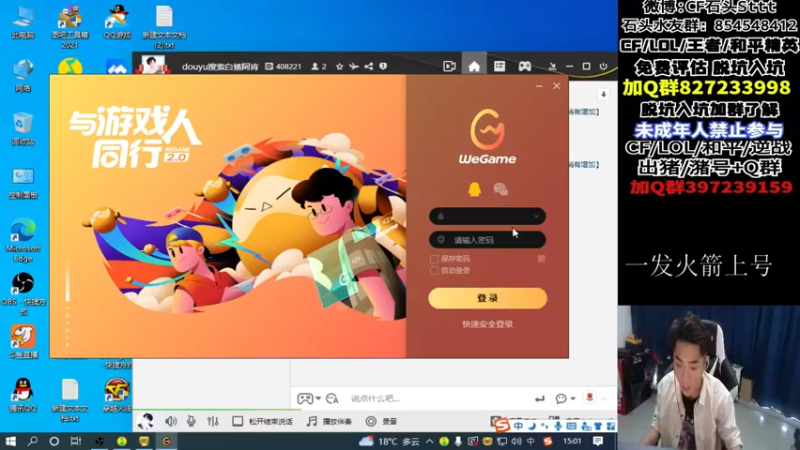This screenshot has width=800, height=450.
Task: Open Microsoft Edge desktop shortcut
Action: tap(22, 240)
